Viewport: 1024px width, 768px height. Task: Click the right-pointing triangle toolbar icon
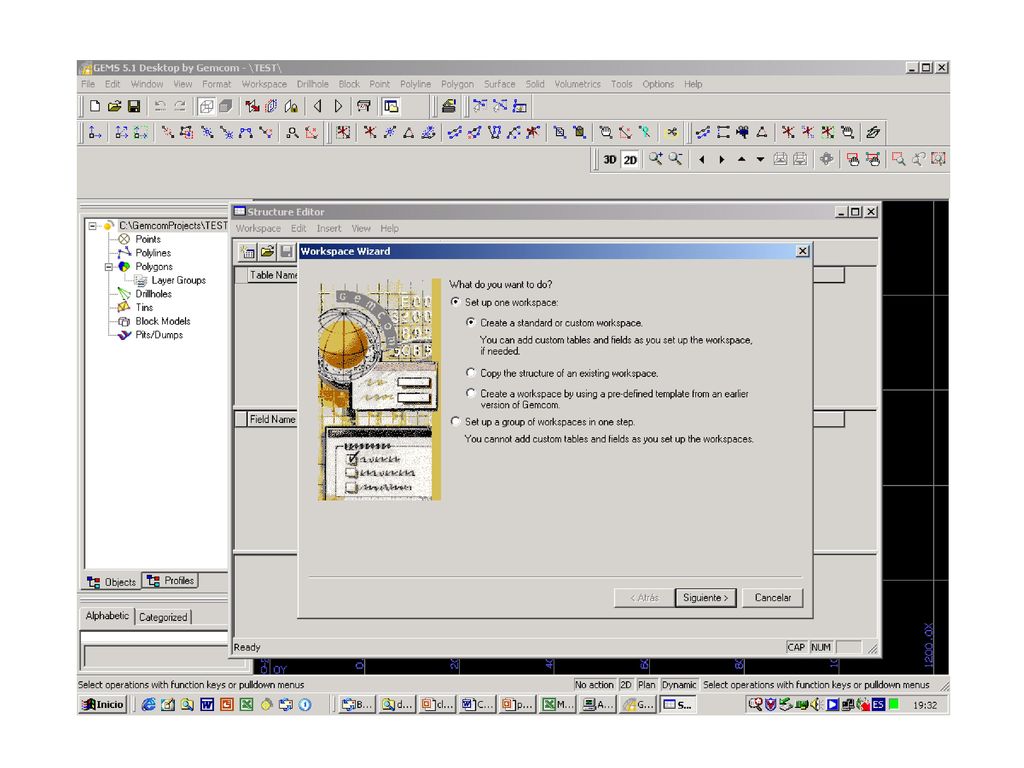click(x=338, y=106)
